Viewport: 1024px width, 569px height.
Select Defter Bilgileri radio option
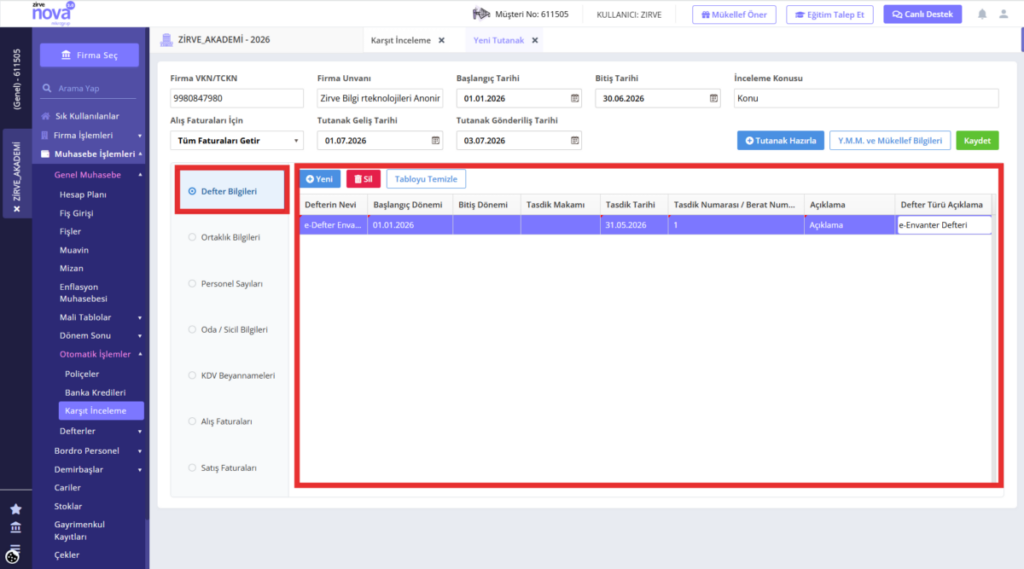click(x=192, y=191)
